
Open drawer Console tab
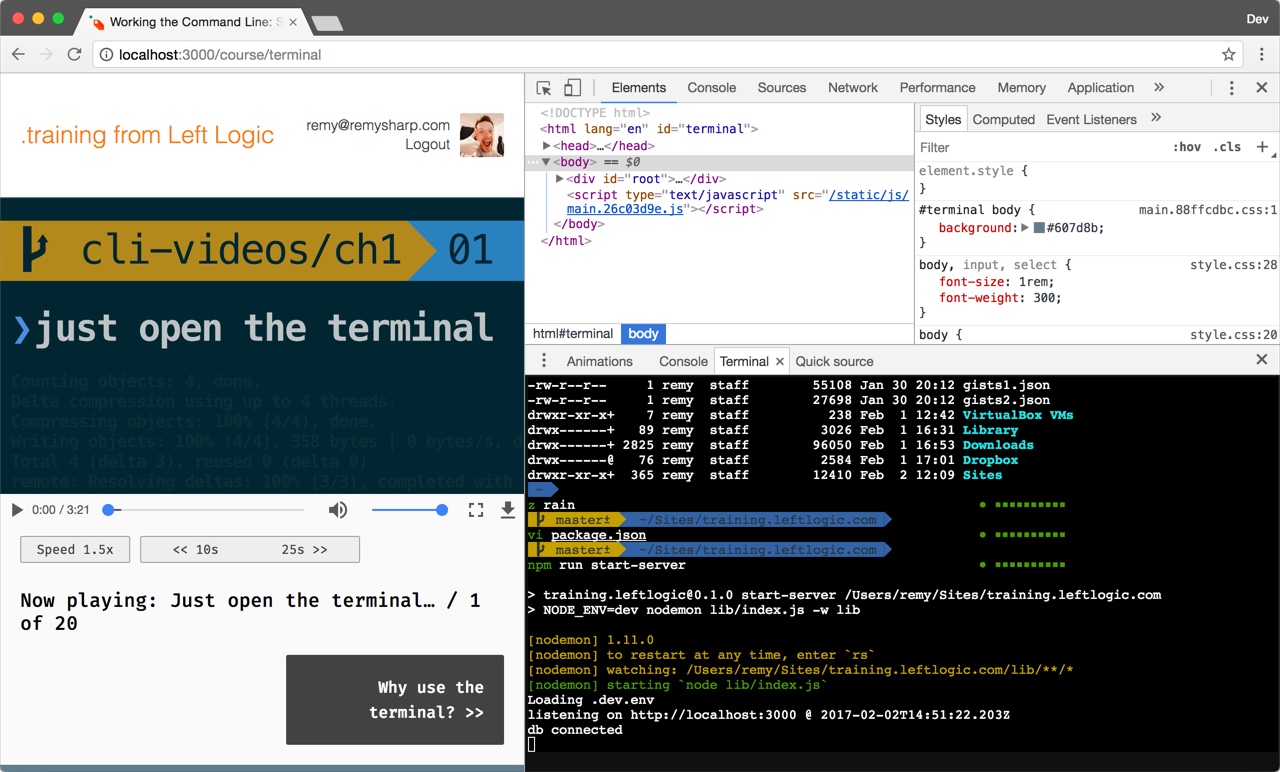[683, 361]
